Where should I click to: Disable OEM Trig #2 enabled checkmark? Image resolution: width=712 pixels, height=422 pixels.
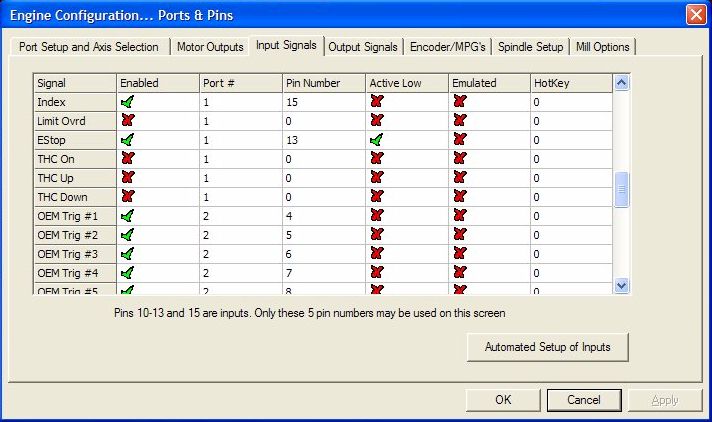coord(128,235)
